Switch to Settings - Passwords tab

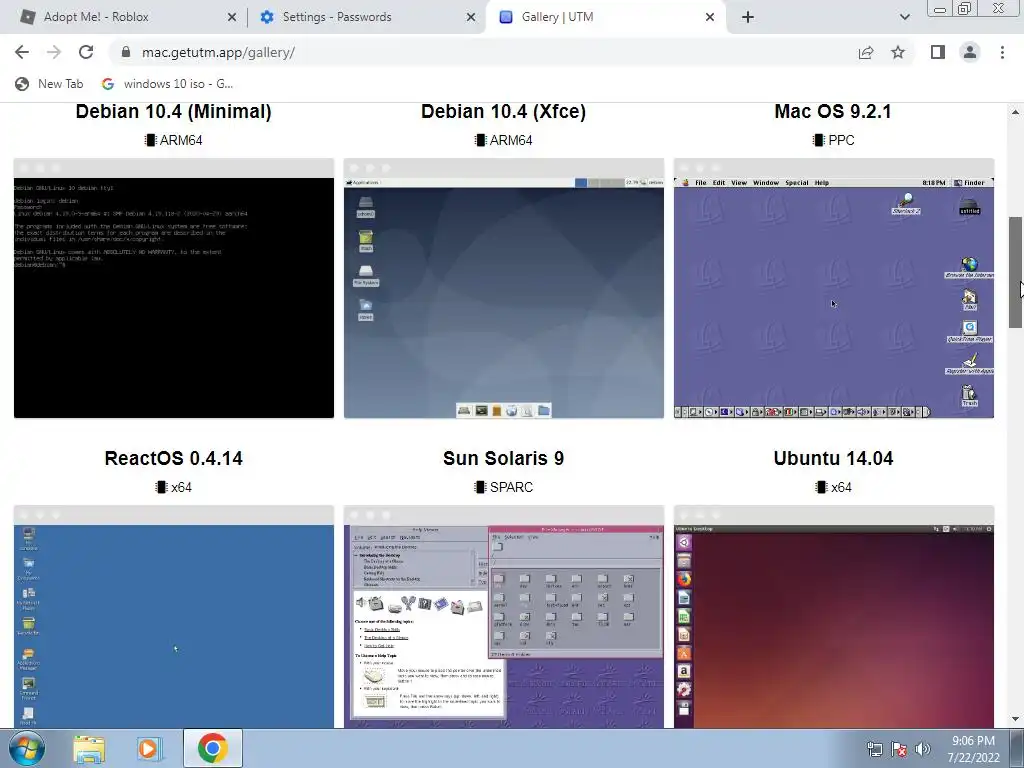click(x=368, y=17)
